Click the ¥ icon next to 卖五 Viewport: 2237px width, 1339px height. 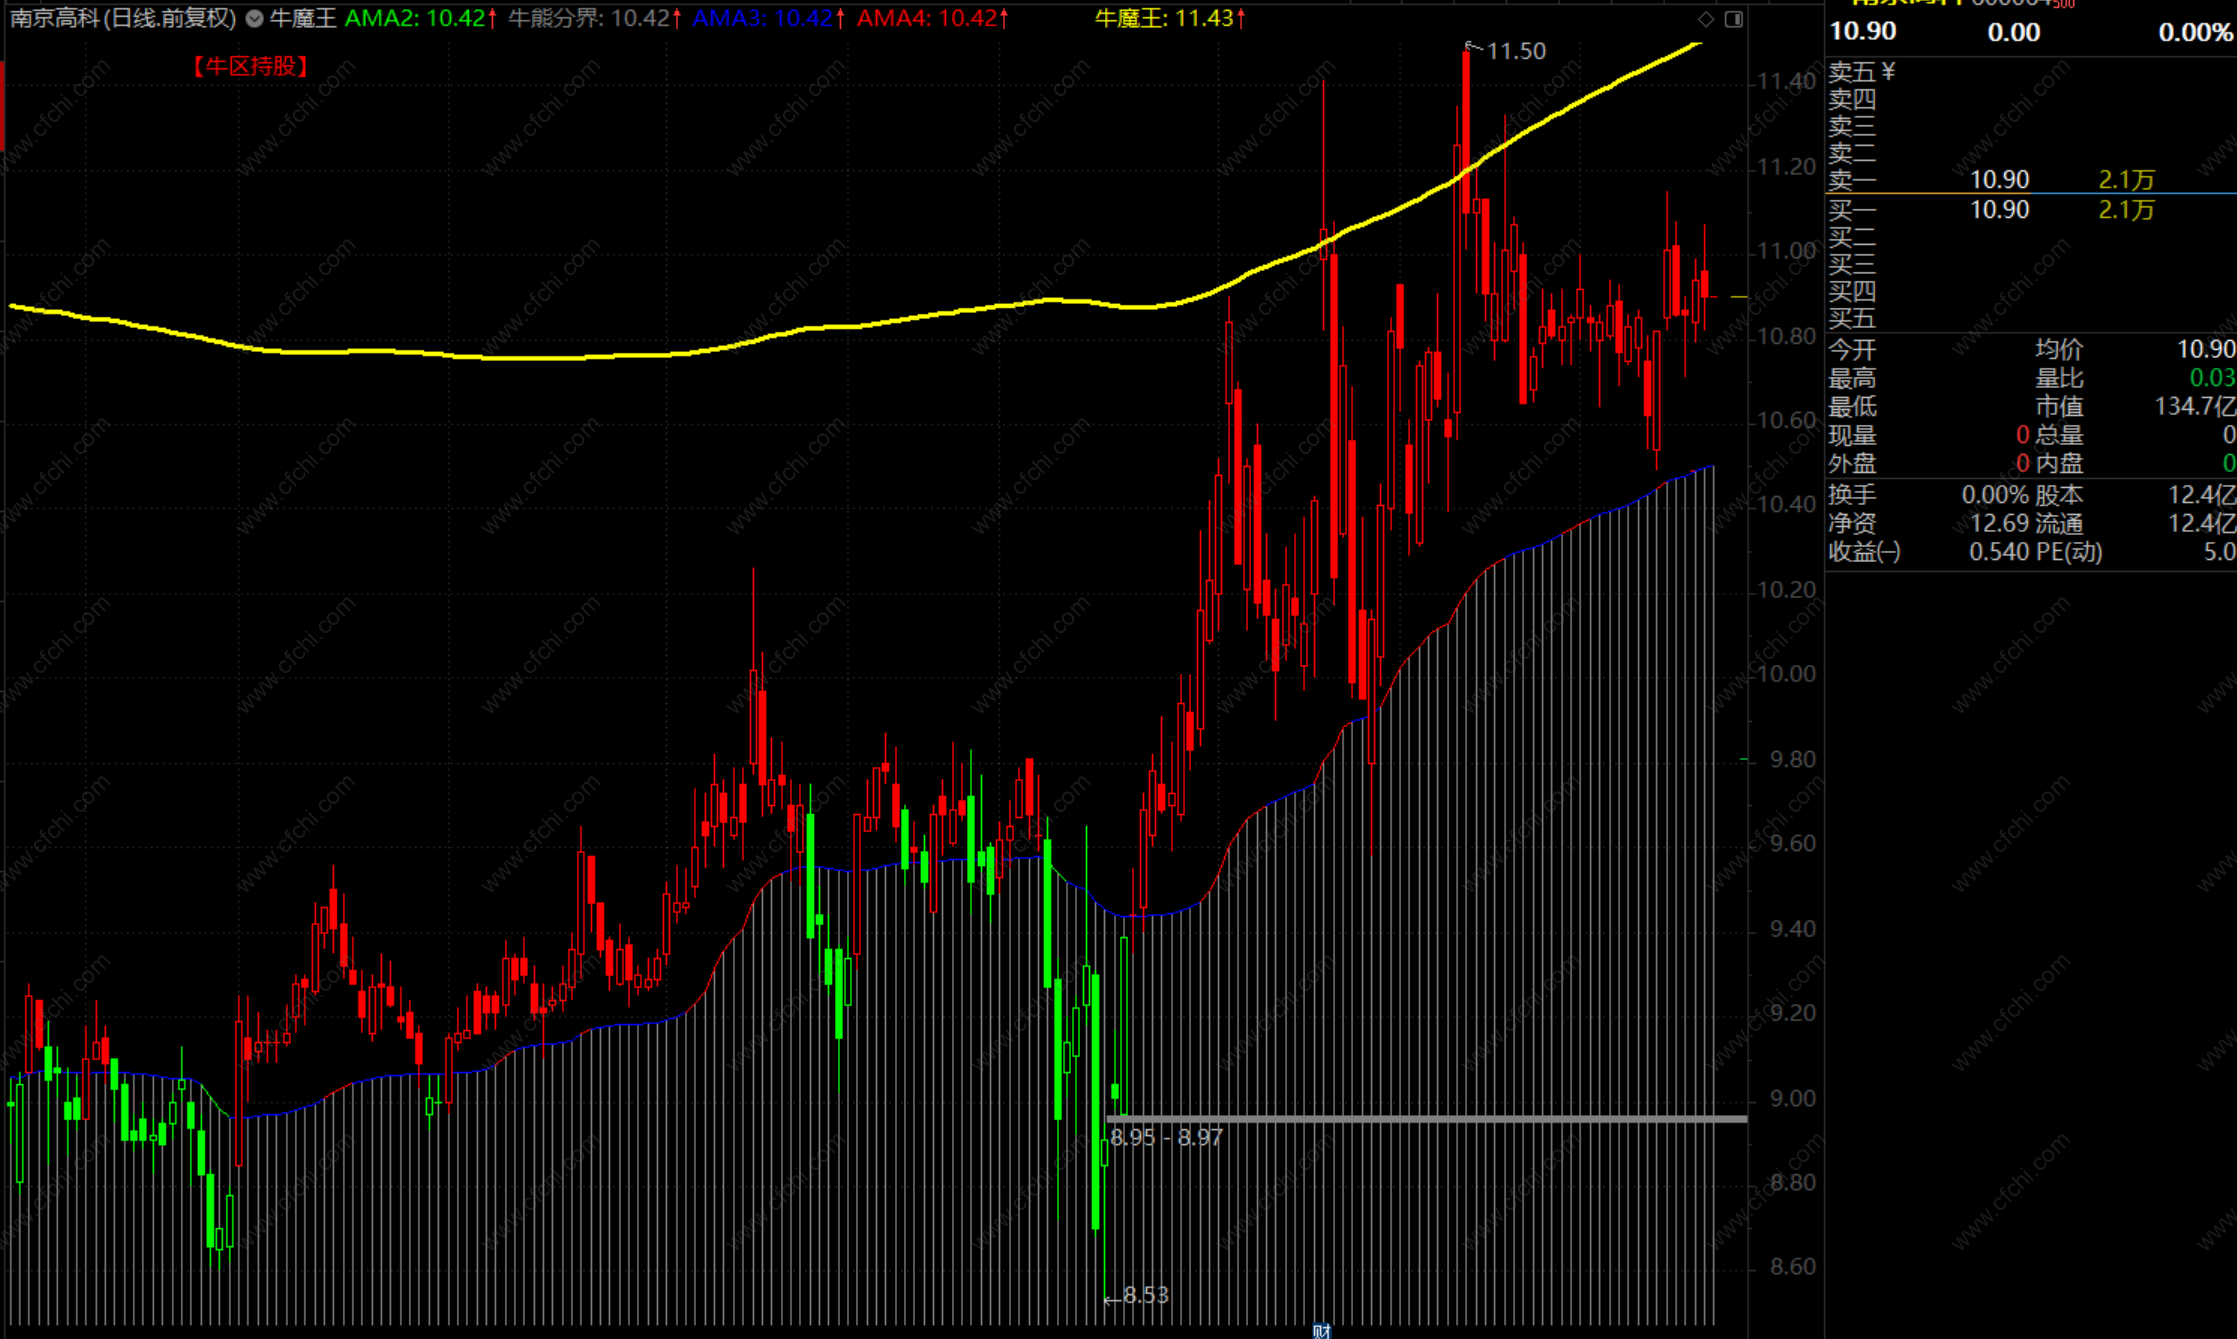pyautogui.click(x=1888, y=71)
